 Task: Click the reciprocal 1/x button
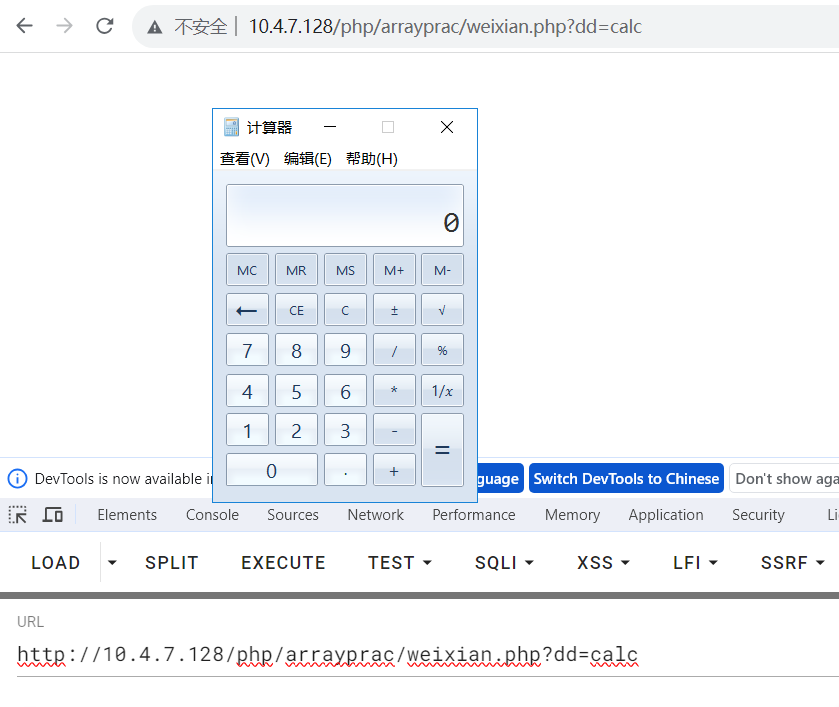pos(443,391)
